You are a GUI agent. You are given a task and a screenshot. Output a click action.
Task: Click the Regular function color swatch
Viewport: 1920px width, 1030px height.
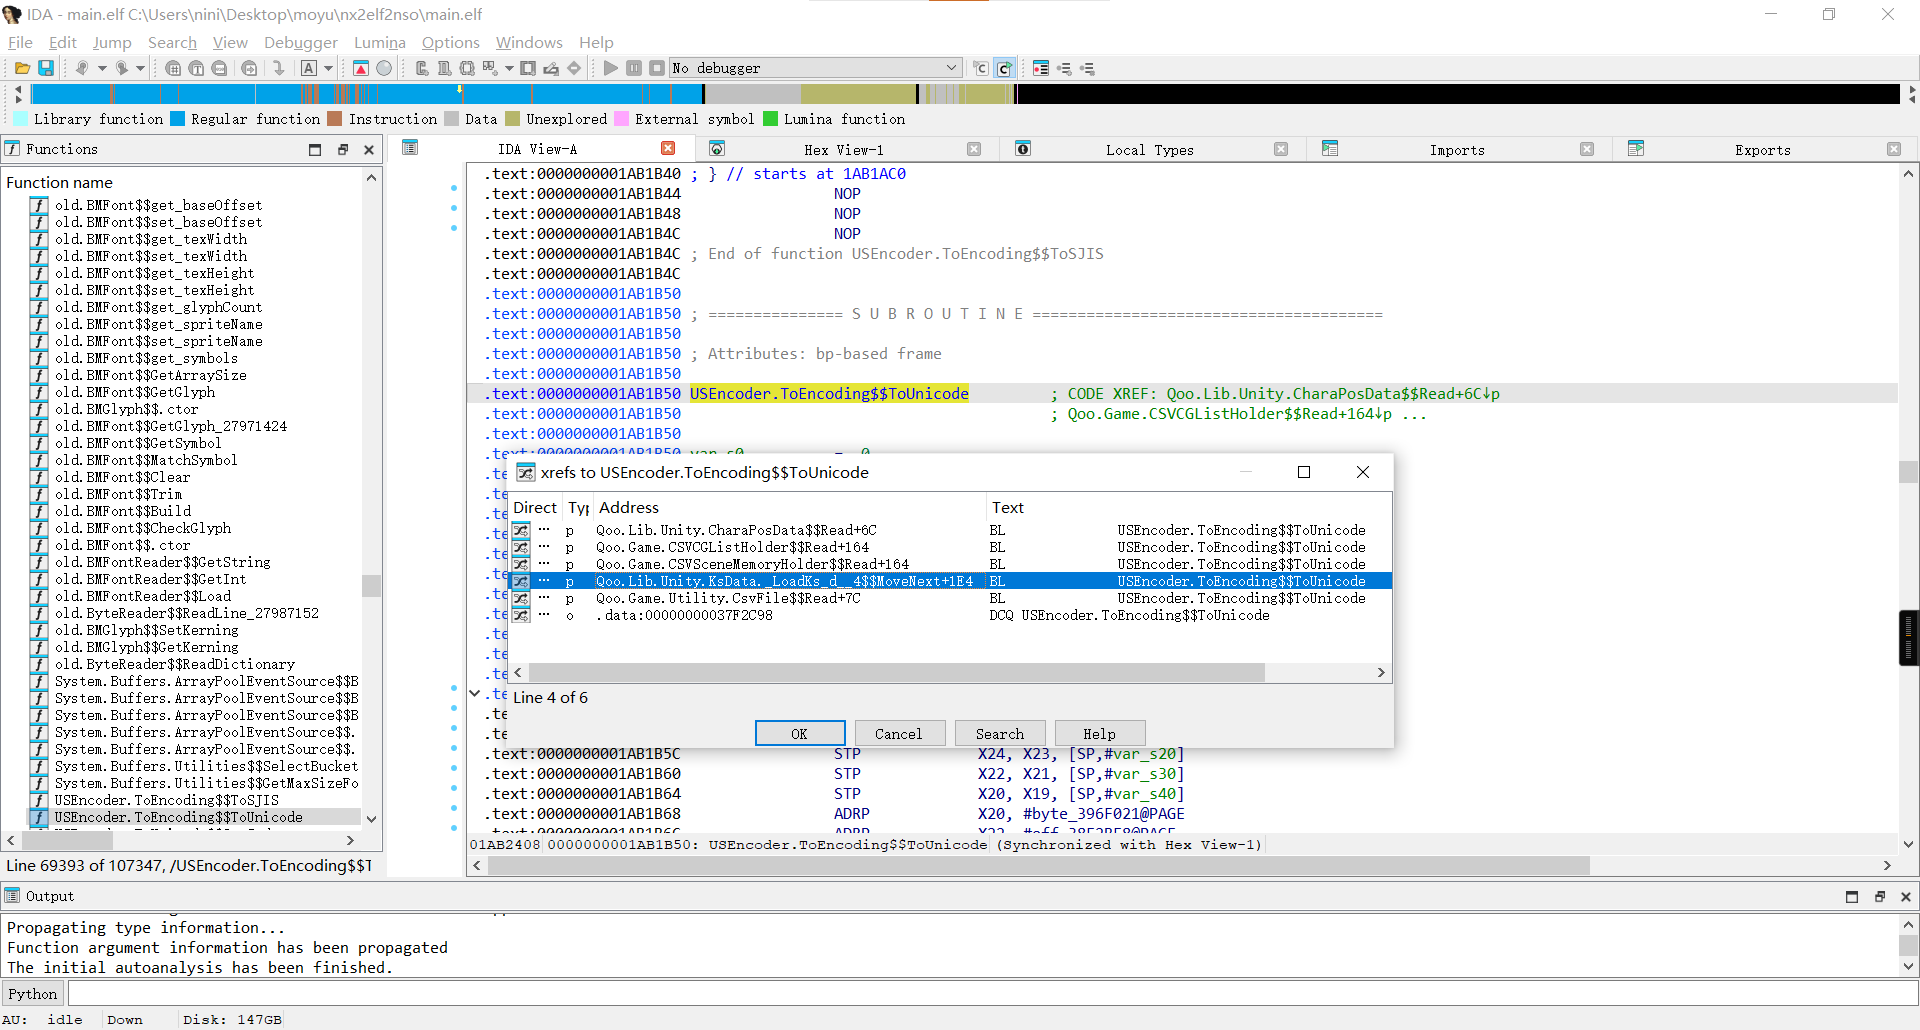pos(177,118)
